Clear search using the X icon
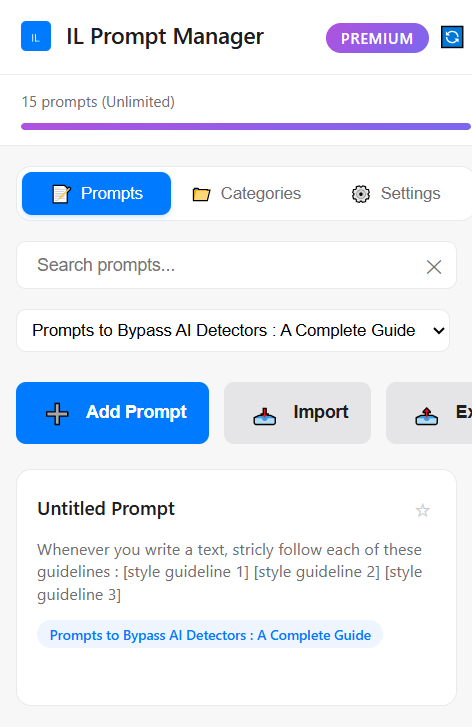 [434, 267]
